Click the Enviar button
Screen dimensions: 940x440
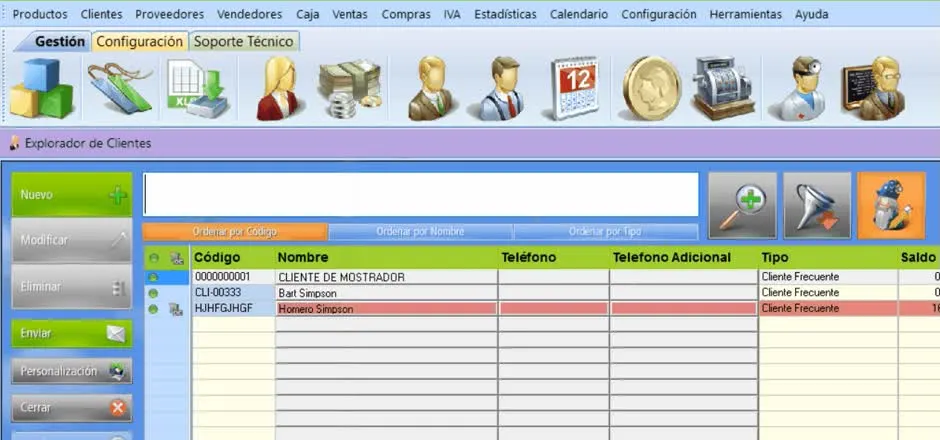[x=71, y=334]
